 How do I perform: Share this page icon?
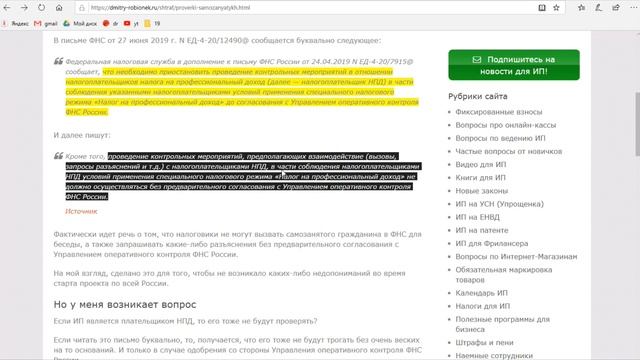coord(616,8)
